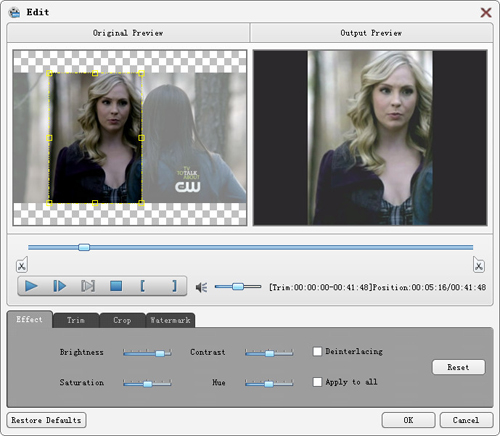Click the Output Preview header
This screenshot has width=500, height=436.
coord(371,33)
